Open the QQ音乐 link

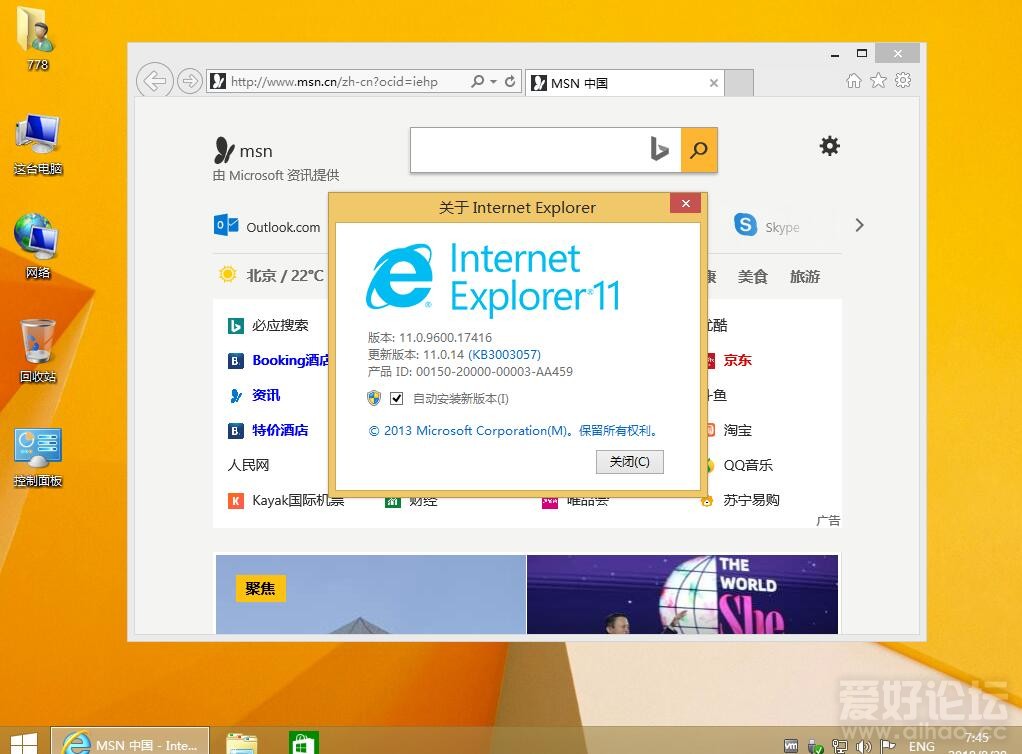point(748,465)
